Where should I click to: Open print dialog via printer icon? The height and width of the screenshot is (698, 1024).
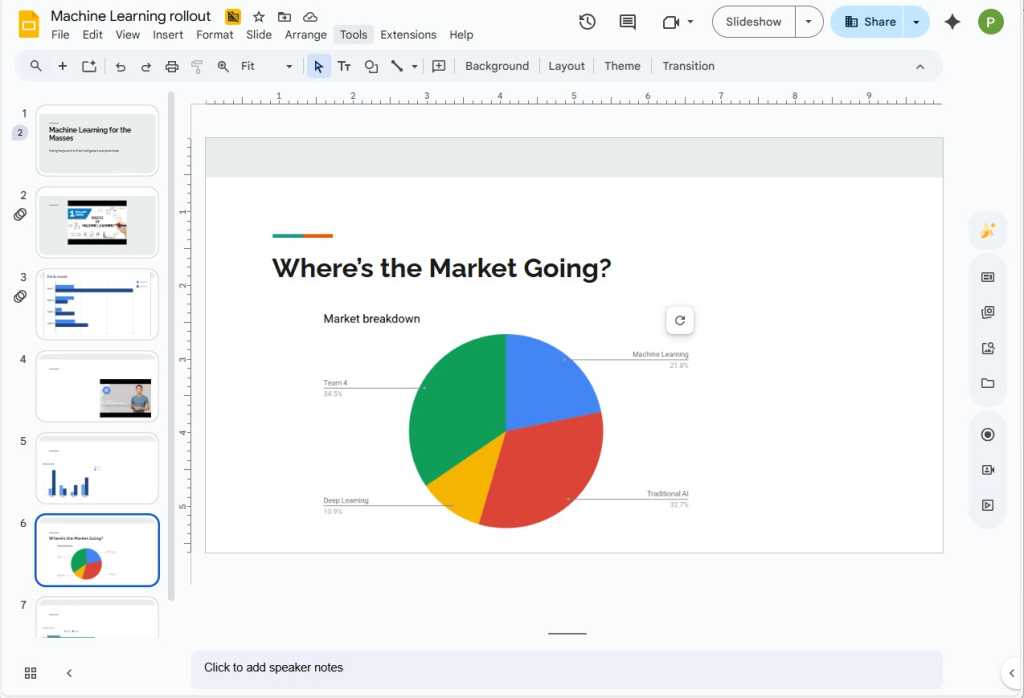pos(171,66)
